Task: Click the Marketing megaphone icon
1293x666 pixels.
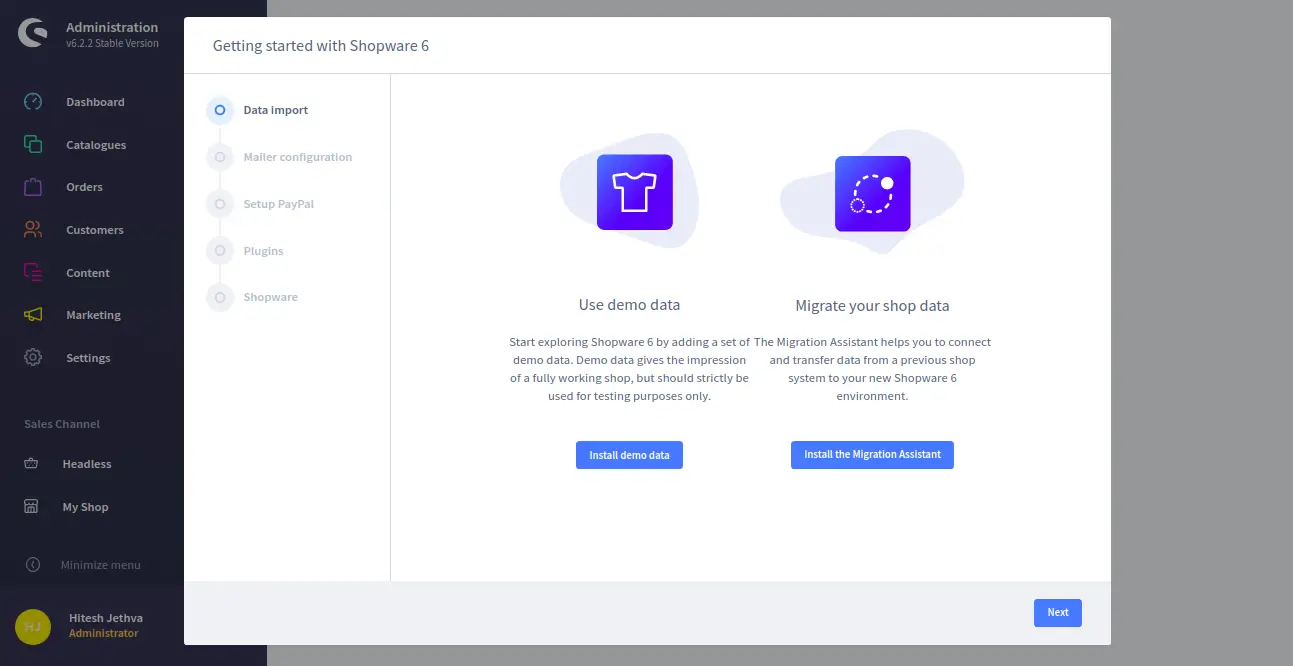Action: tap(33, 315)
